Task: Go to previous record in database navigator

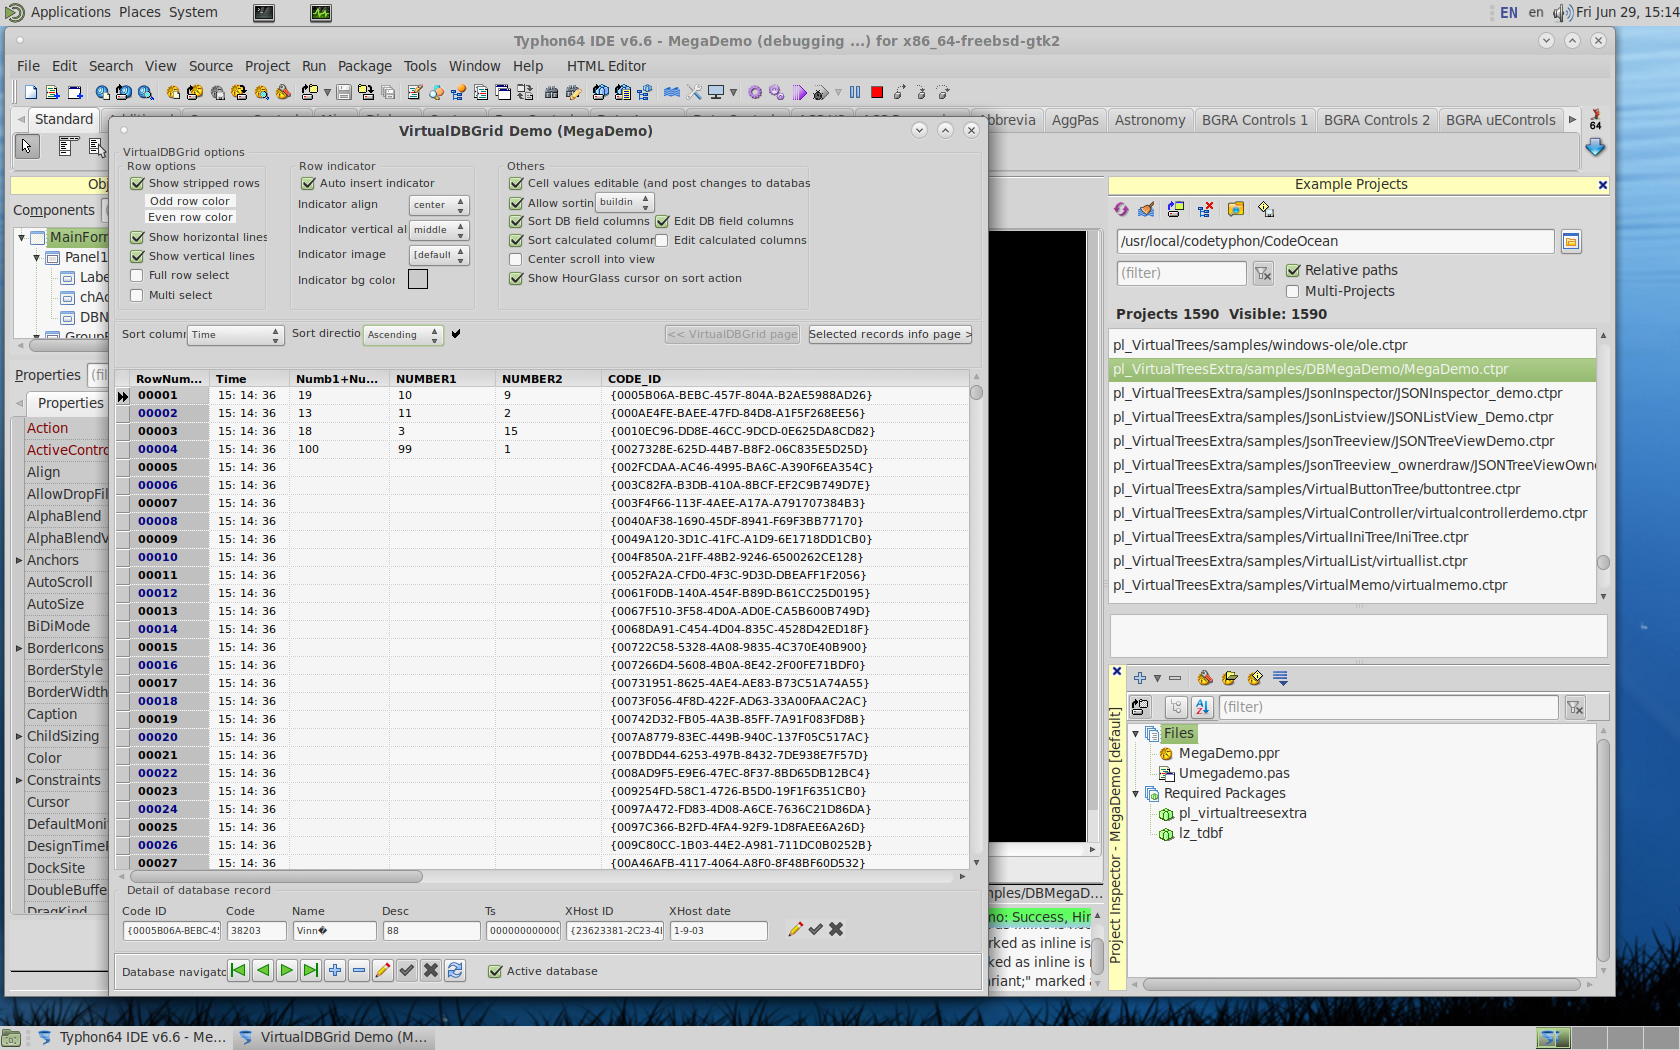Action: [262, 970]
